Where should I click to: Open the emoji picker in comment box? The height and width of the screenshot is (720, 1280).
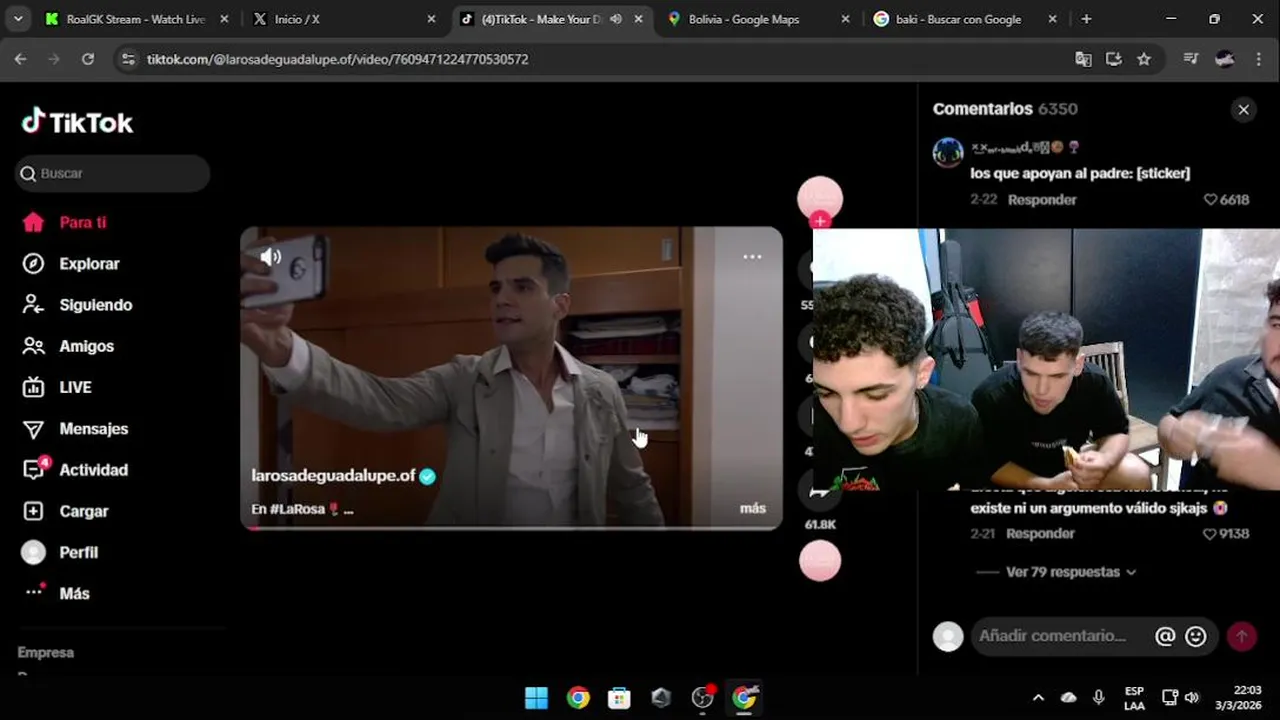point(1195,636)
